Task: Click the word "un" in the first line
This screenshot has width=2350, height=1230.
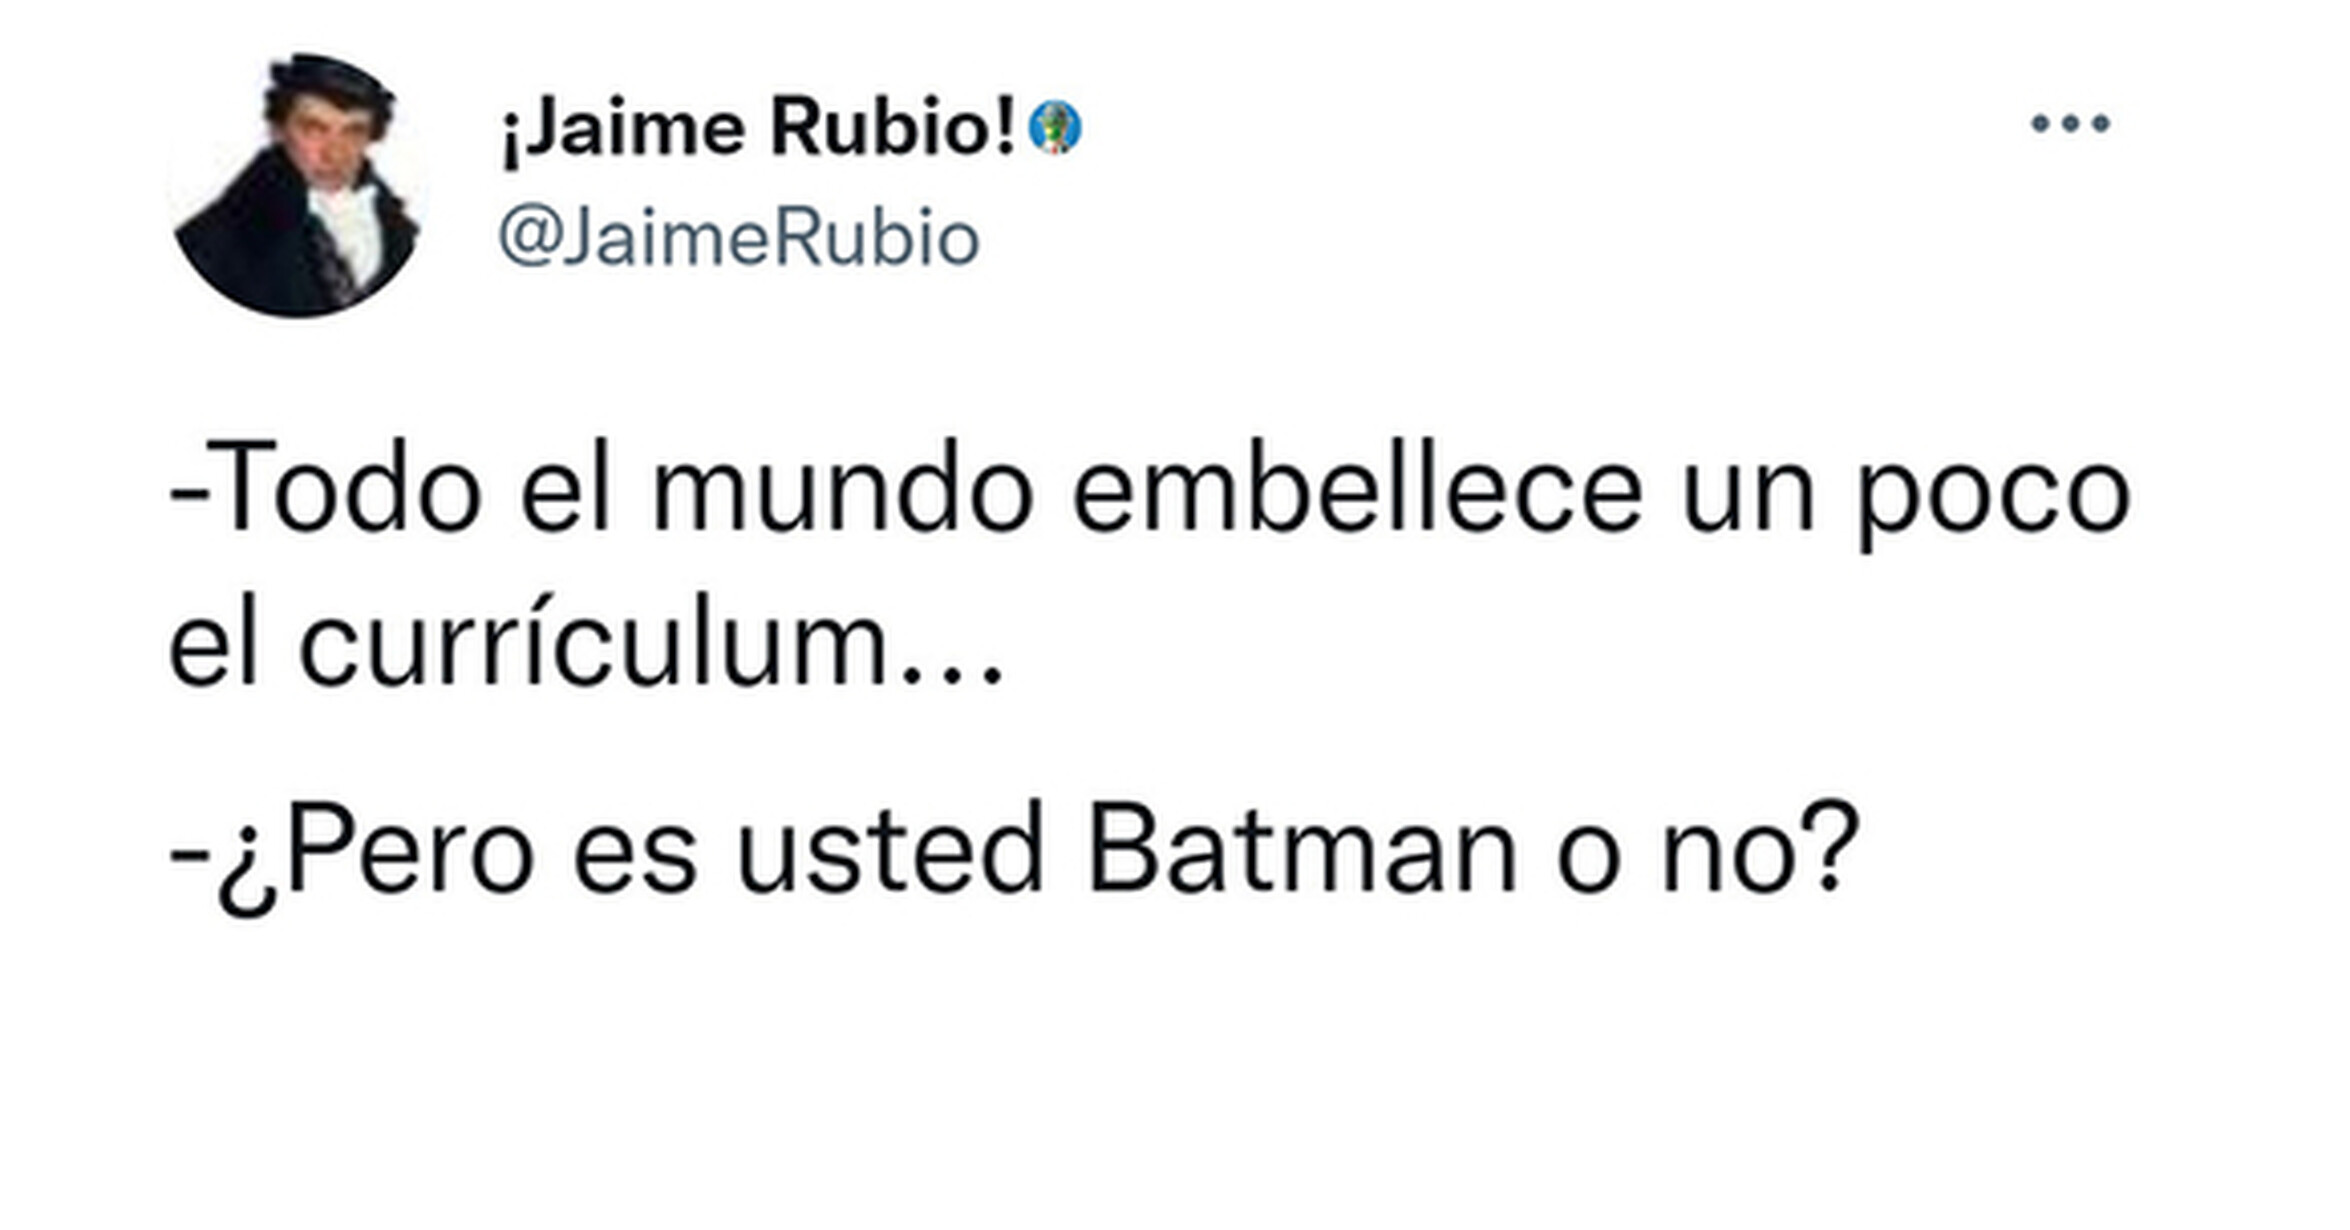Action: [1748, 500]
